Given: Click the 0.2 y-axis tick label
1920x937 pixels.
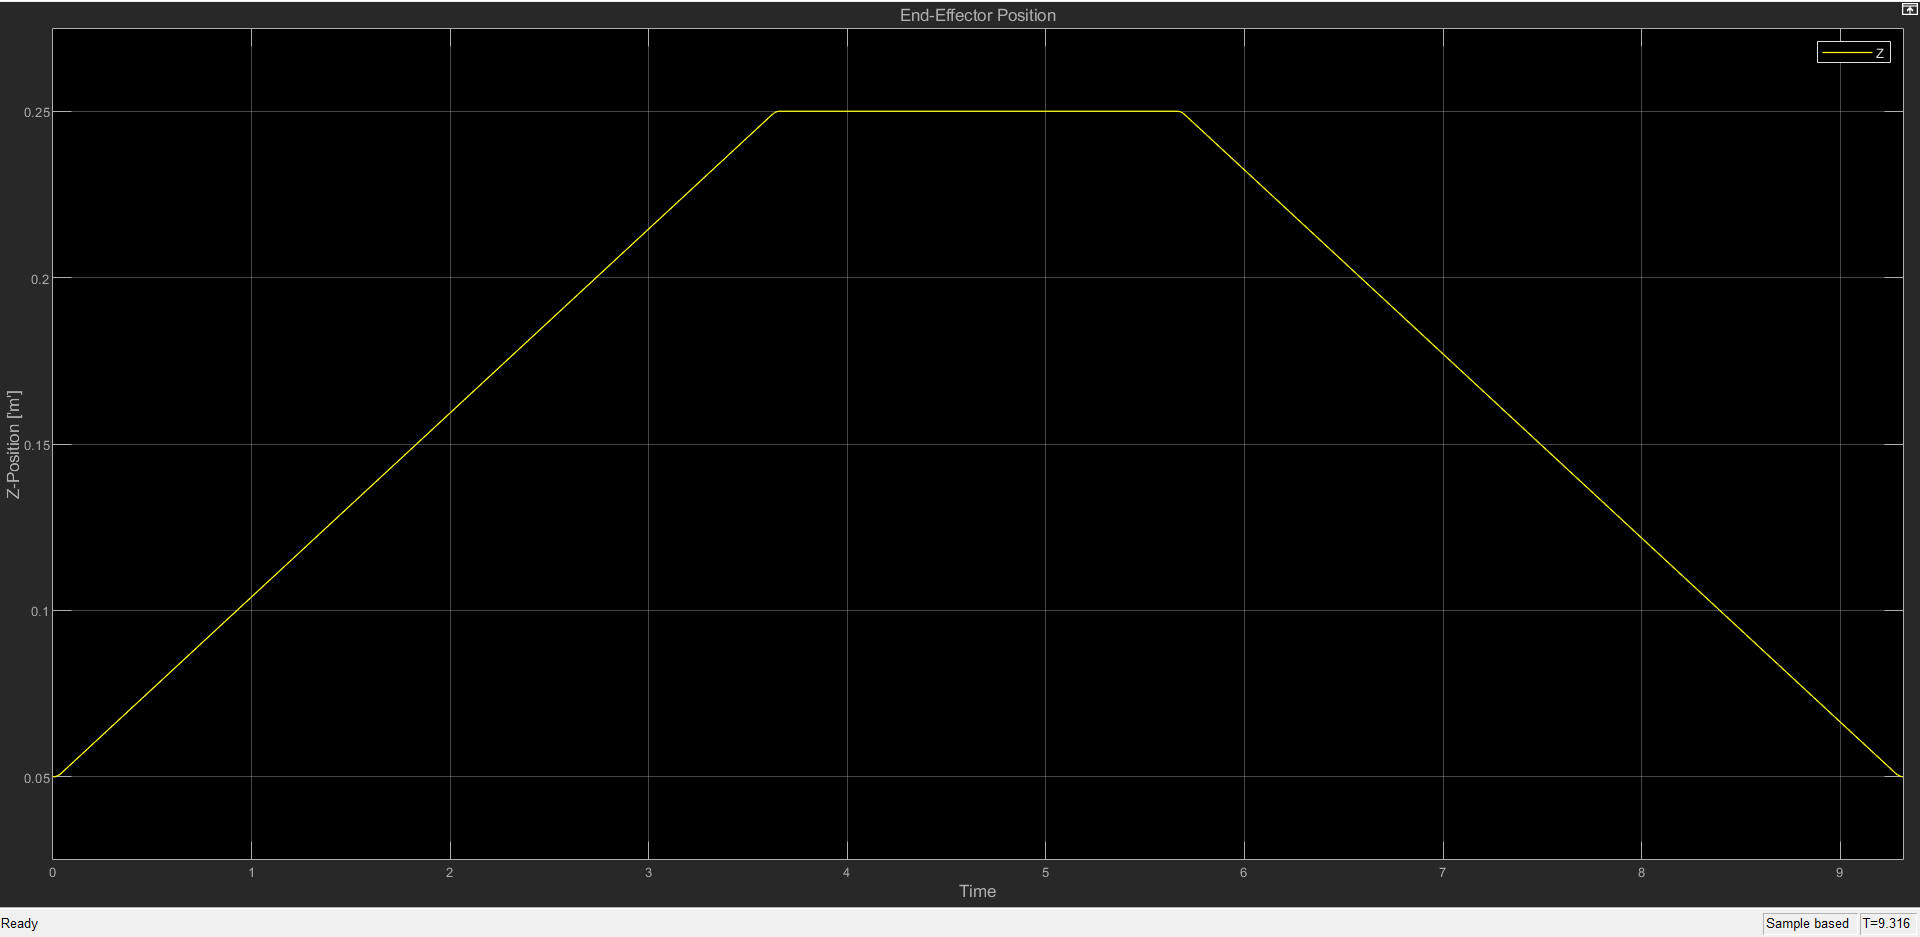Looking at the screenshot, I should click(x=40, y=279).
